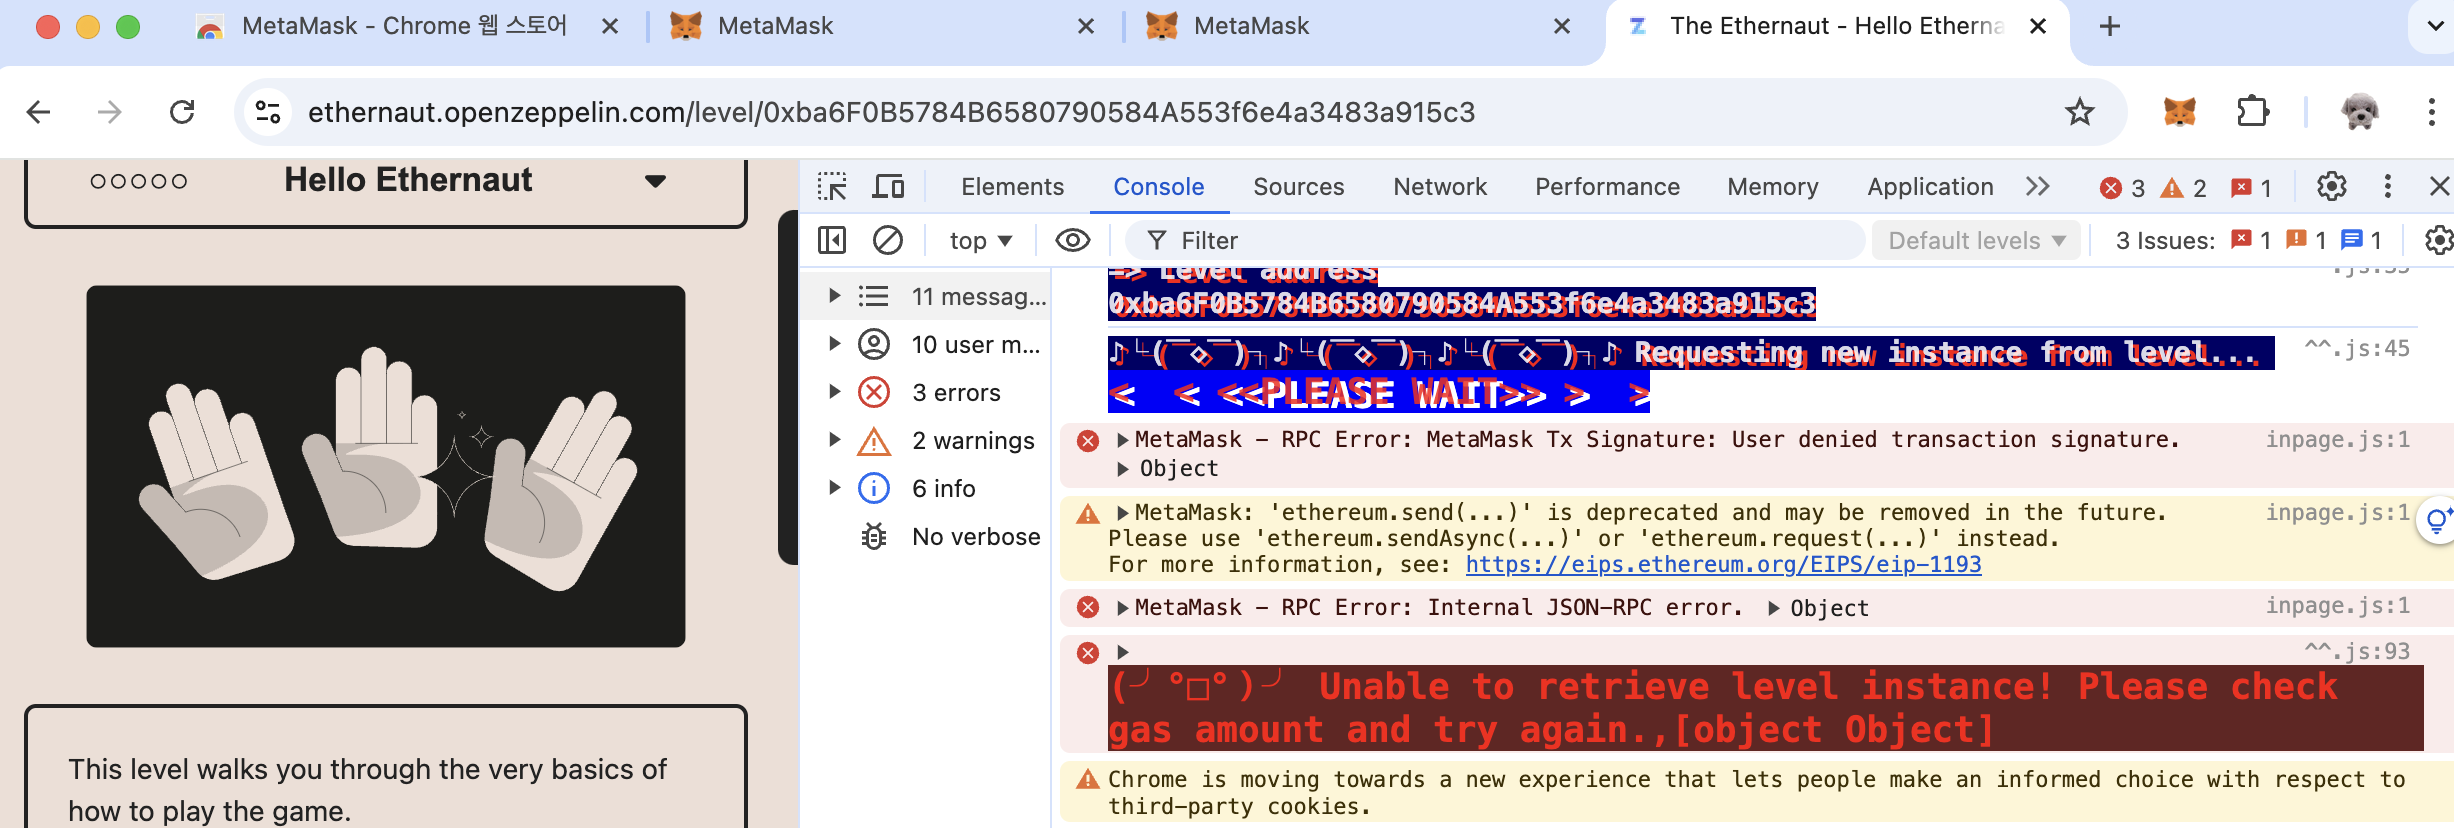This screenshot has height=828, width=2454.
Task: Toggle the console sidebar panel
Action: (832, 240)
